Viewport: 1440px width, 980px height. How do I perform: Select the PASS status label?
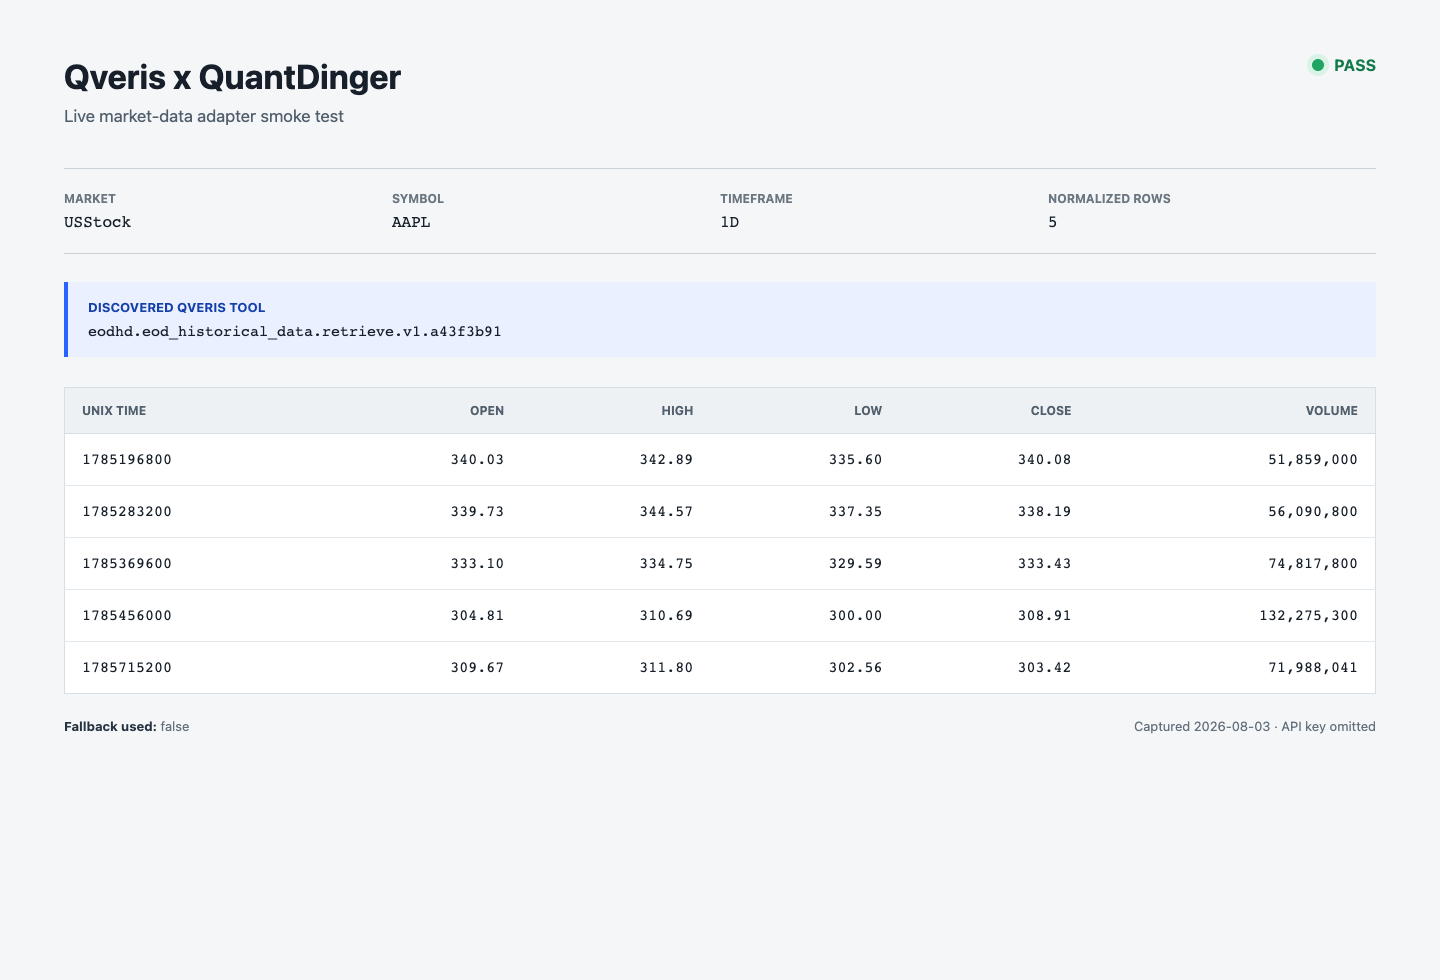pyautogui.click(x=1355, y=65)
